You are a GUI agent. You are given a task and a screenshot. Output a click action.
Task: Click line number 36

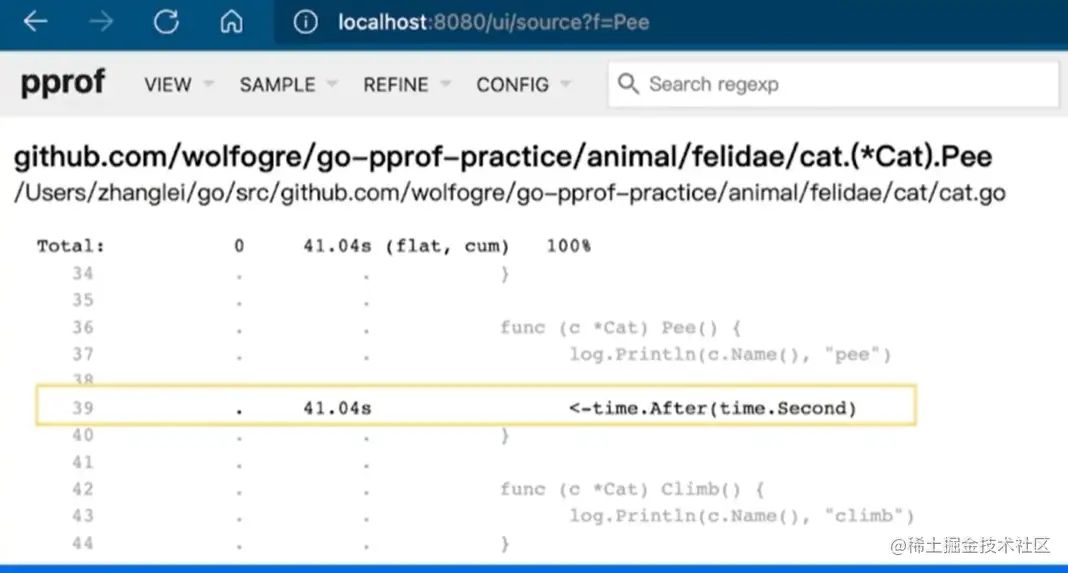pyautogui.click(x=82, y=327)
